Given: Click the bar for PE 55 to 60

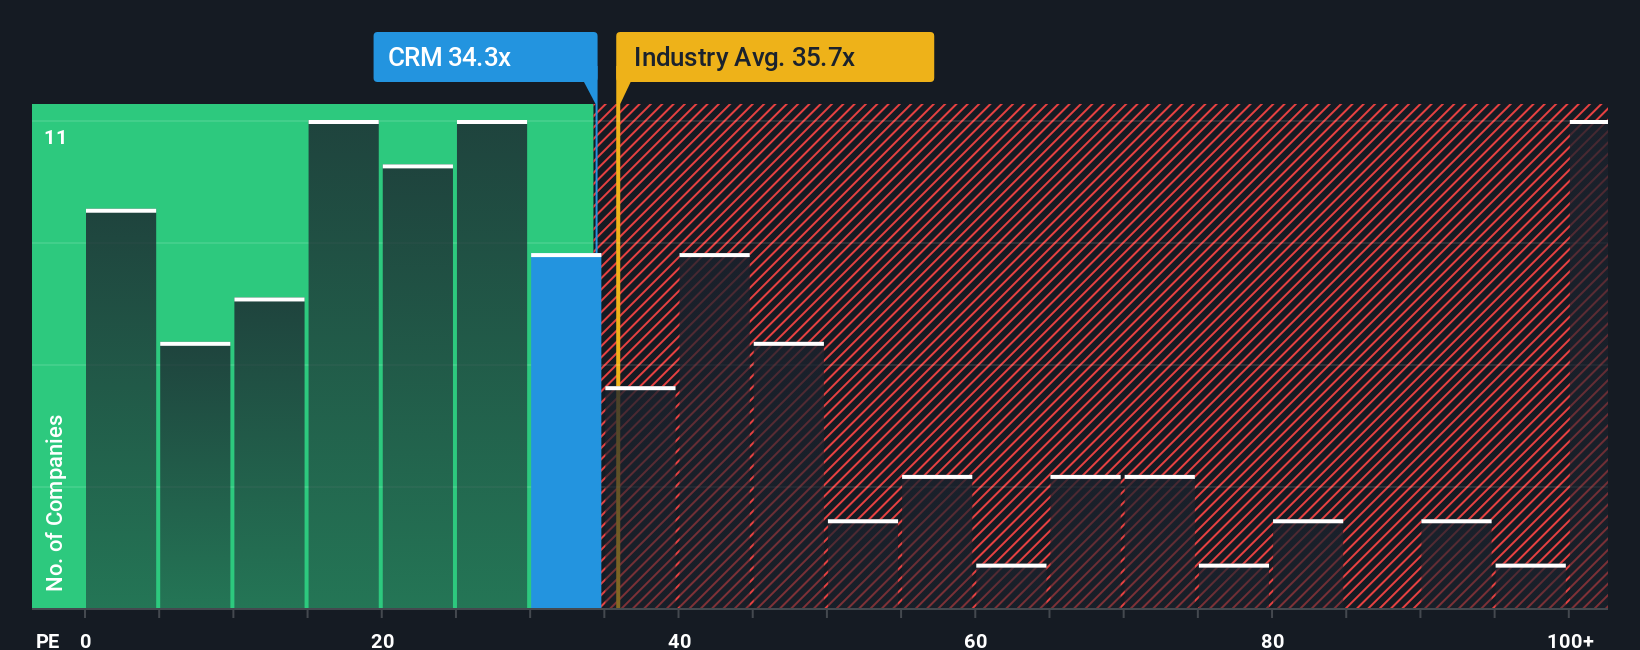Looking at the screenshot, I should 937,541.
